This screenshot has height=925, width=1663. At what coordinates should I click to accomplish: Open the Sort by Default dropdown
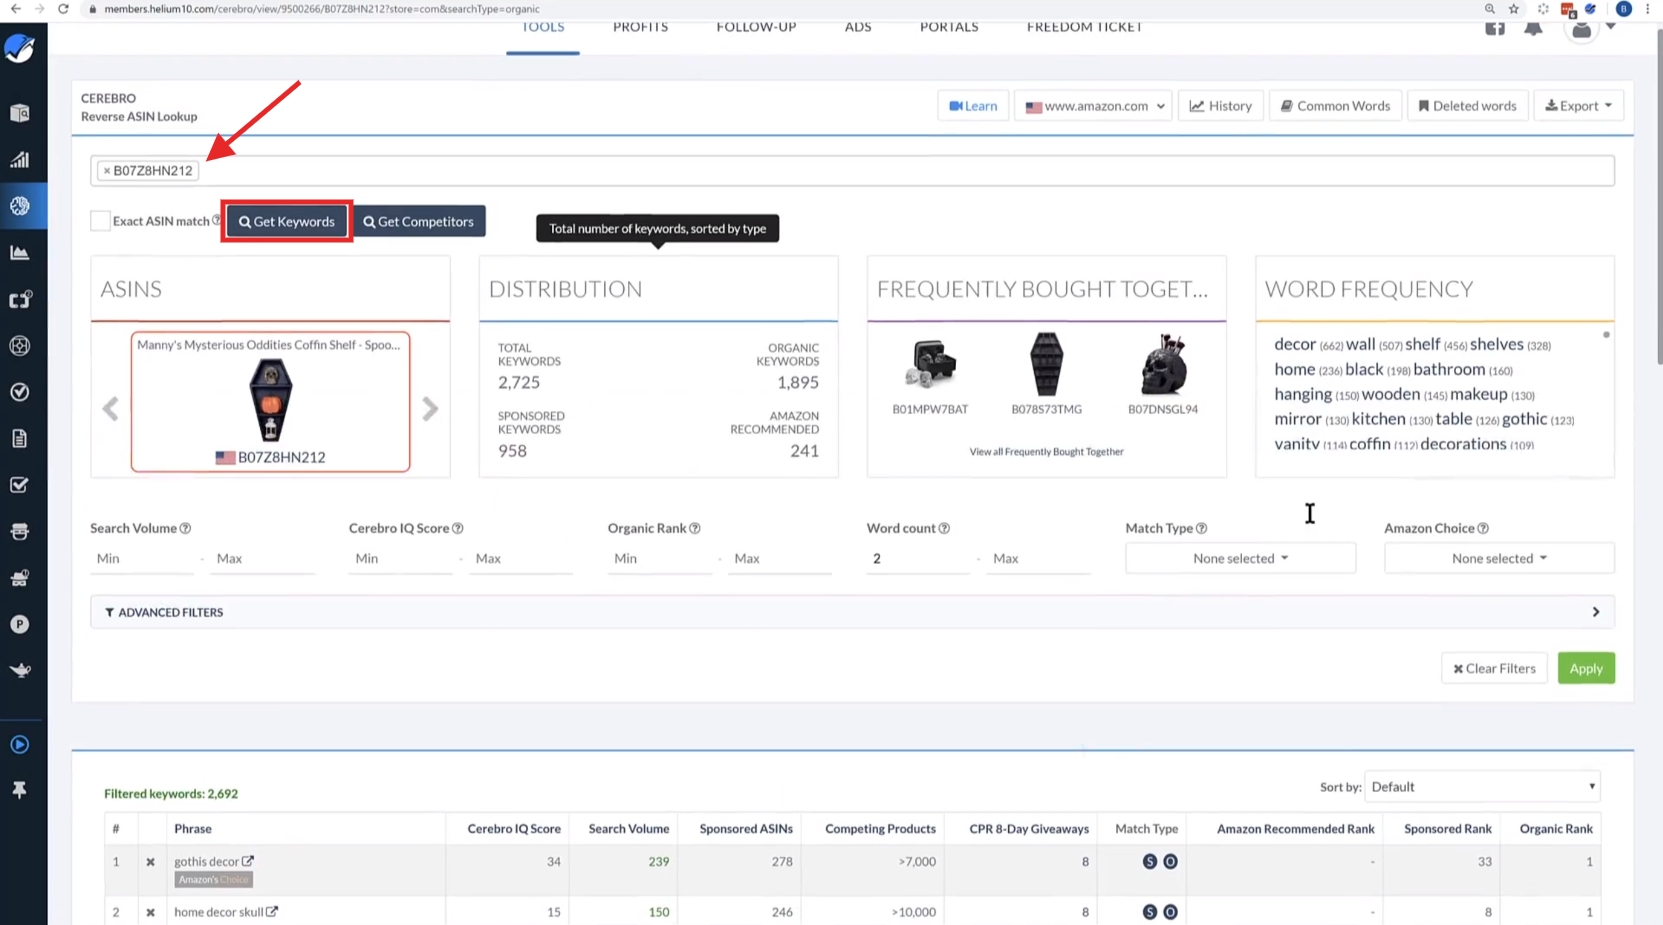(1482, 787)
